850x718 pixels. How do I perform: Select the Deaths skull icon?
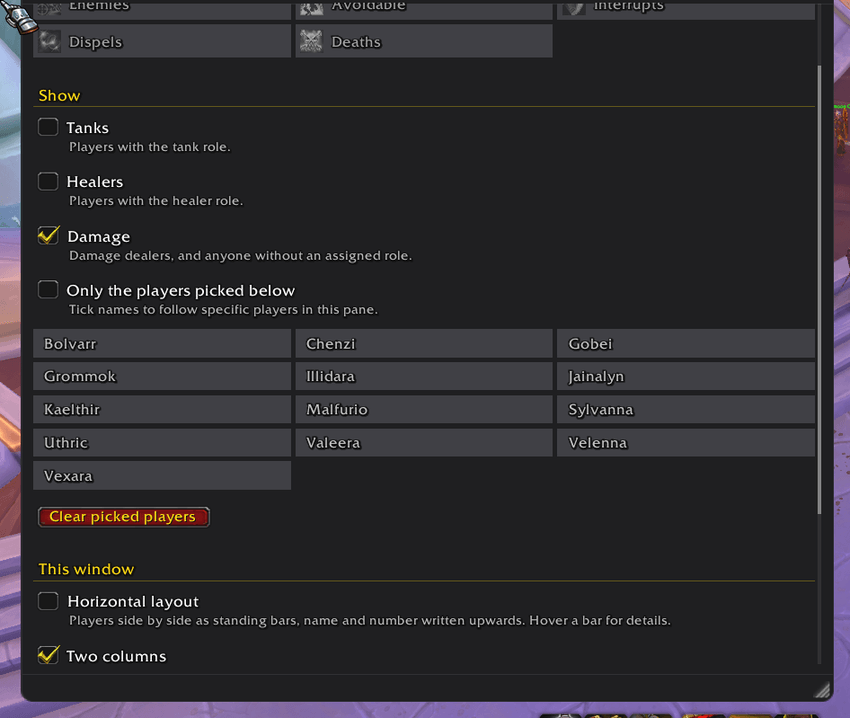click(x=311, y=42)
